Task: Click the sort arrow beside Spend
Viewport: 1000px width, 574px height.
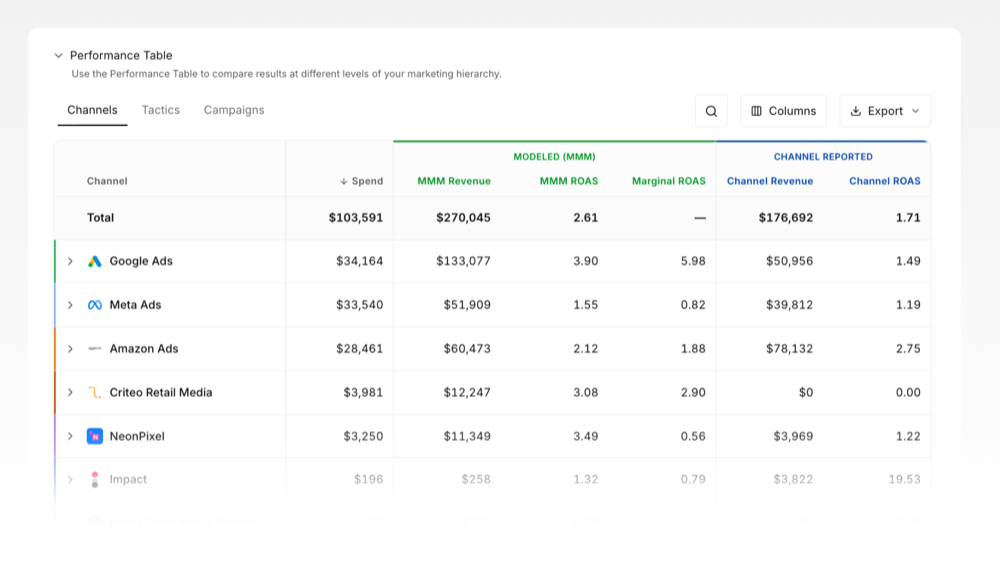Action: [x=344, y=181]
